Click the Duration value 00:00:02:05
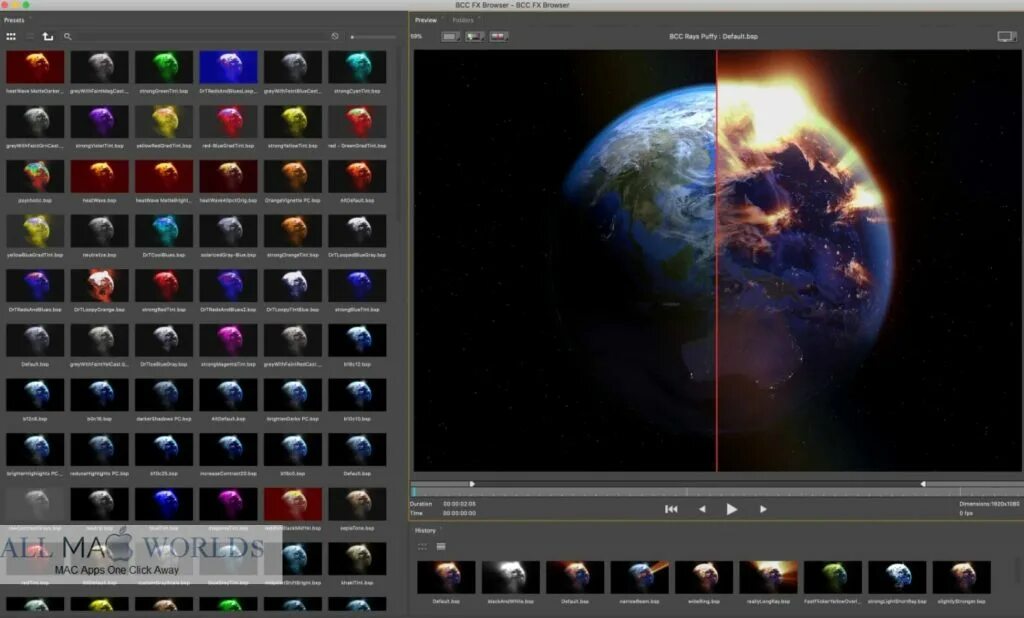Viewport: 1024px width, 618px height. (x=459, y=504)
